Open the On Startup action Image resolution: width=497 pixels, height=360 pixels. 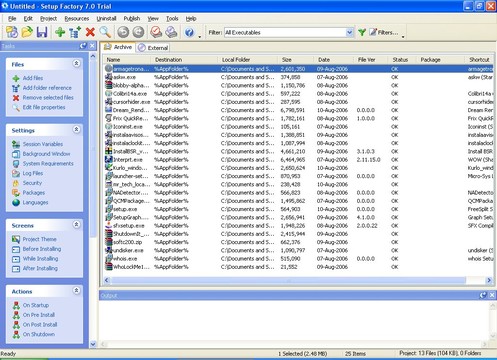point(36,305)
